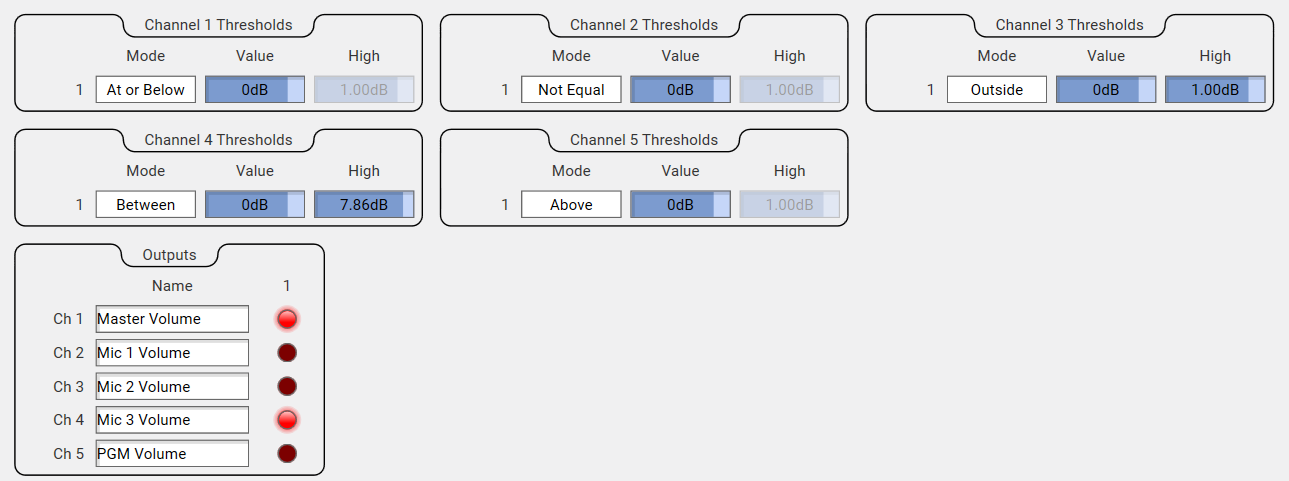Click Channel 4 High 7.86dB slider
The image size is (1289, 481).
coord(364,205)
